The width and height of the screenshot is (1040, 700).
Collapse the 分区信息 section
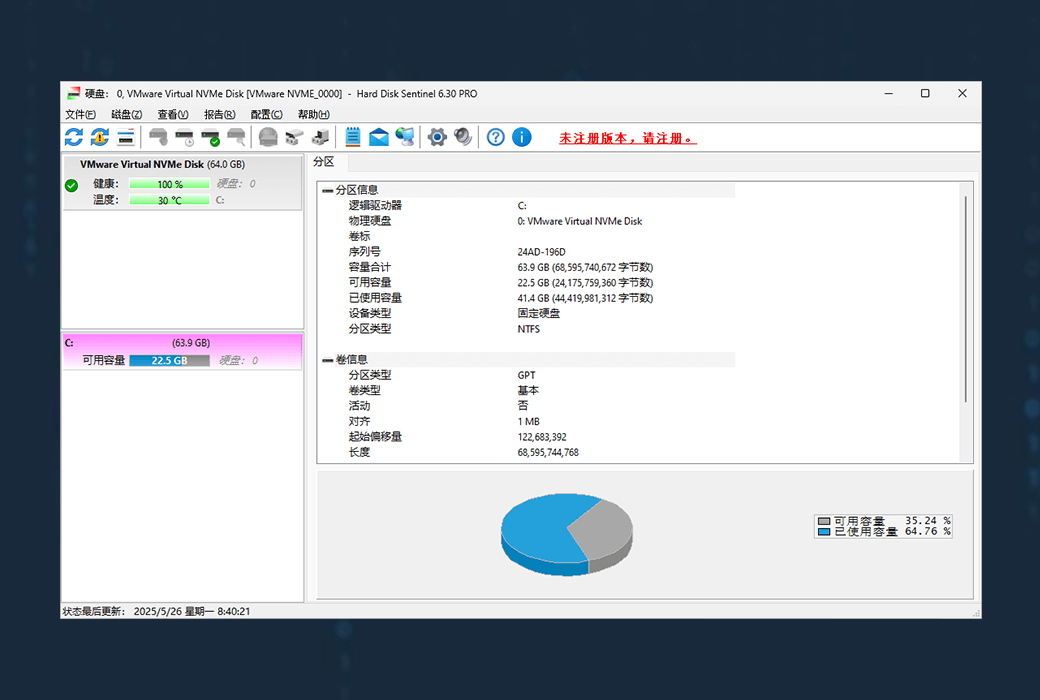tap(328, 190)
